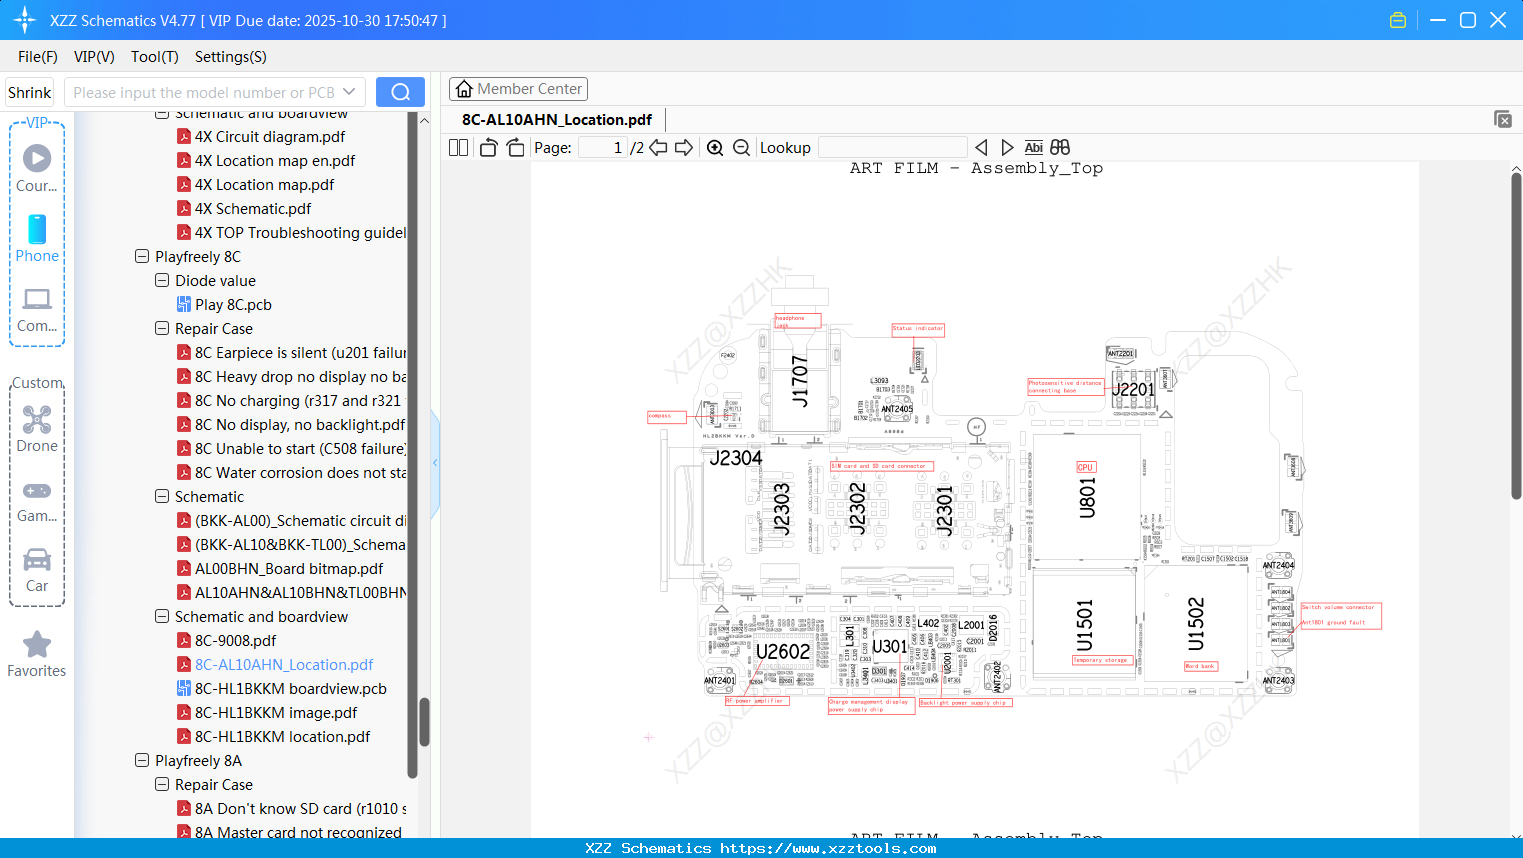Collapse Repair Case folder under Playfreely 8A
The height and width of the screenshot is (858, 1523).
tap(162, 785)
